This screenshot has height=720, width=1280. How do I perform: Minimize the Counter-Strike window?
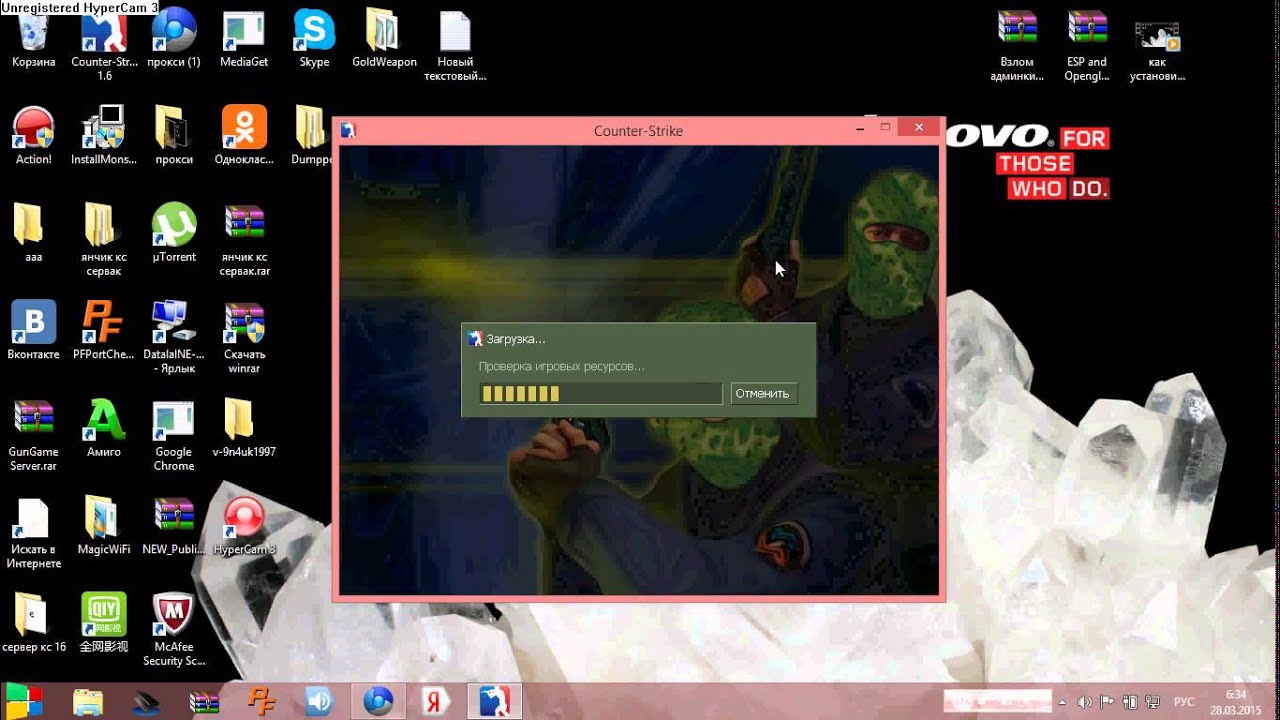tap(861, 129)
